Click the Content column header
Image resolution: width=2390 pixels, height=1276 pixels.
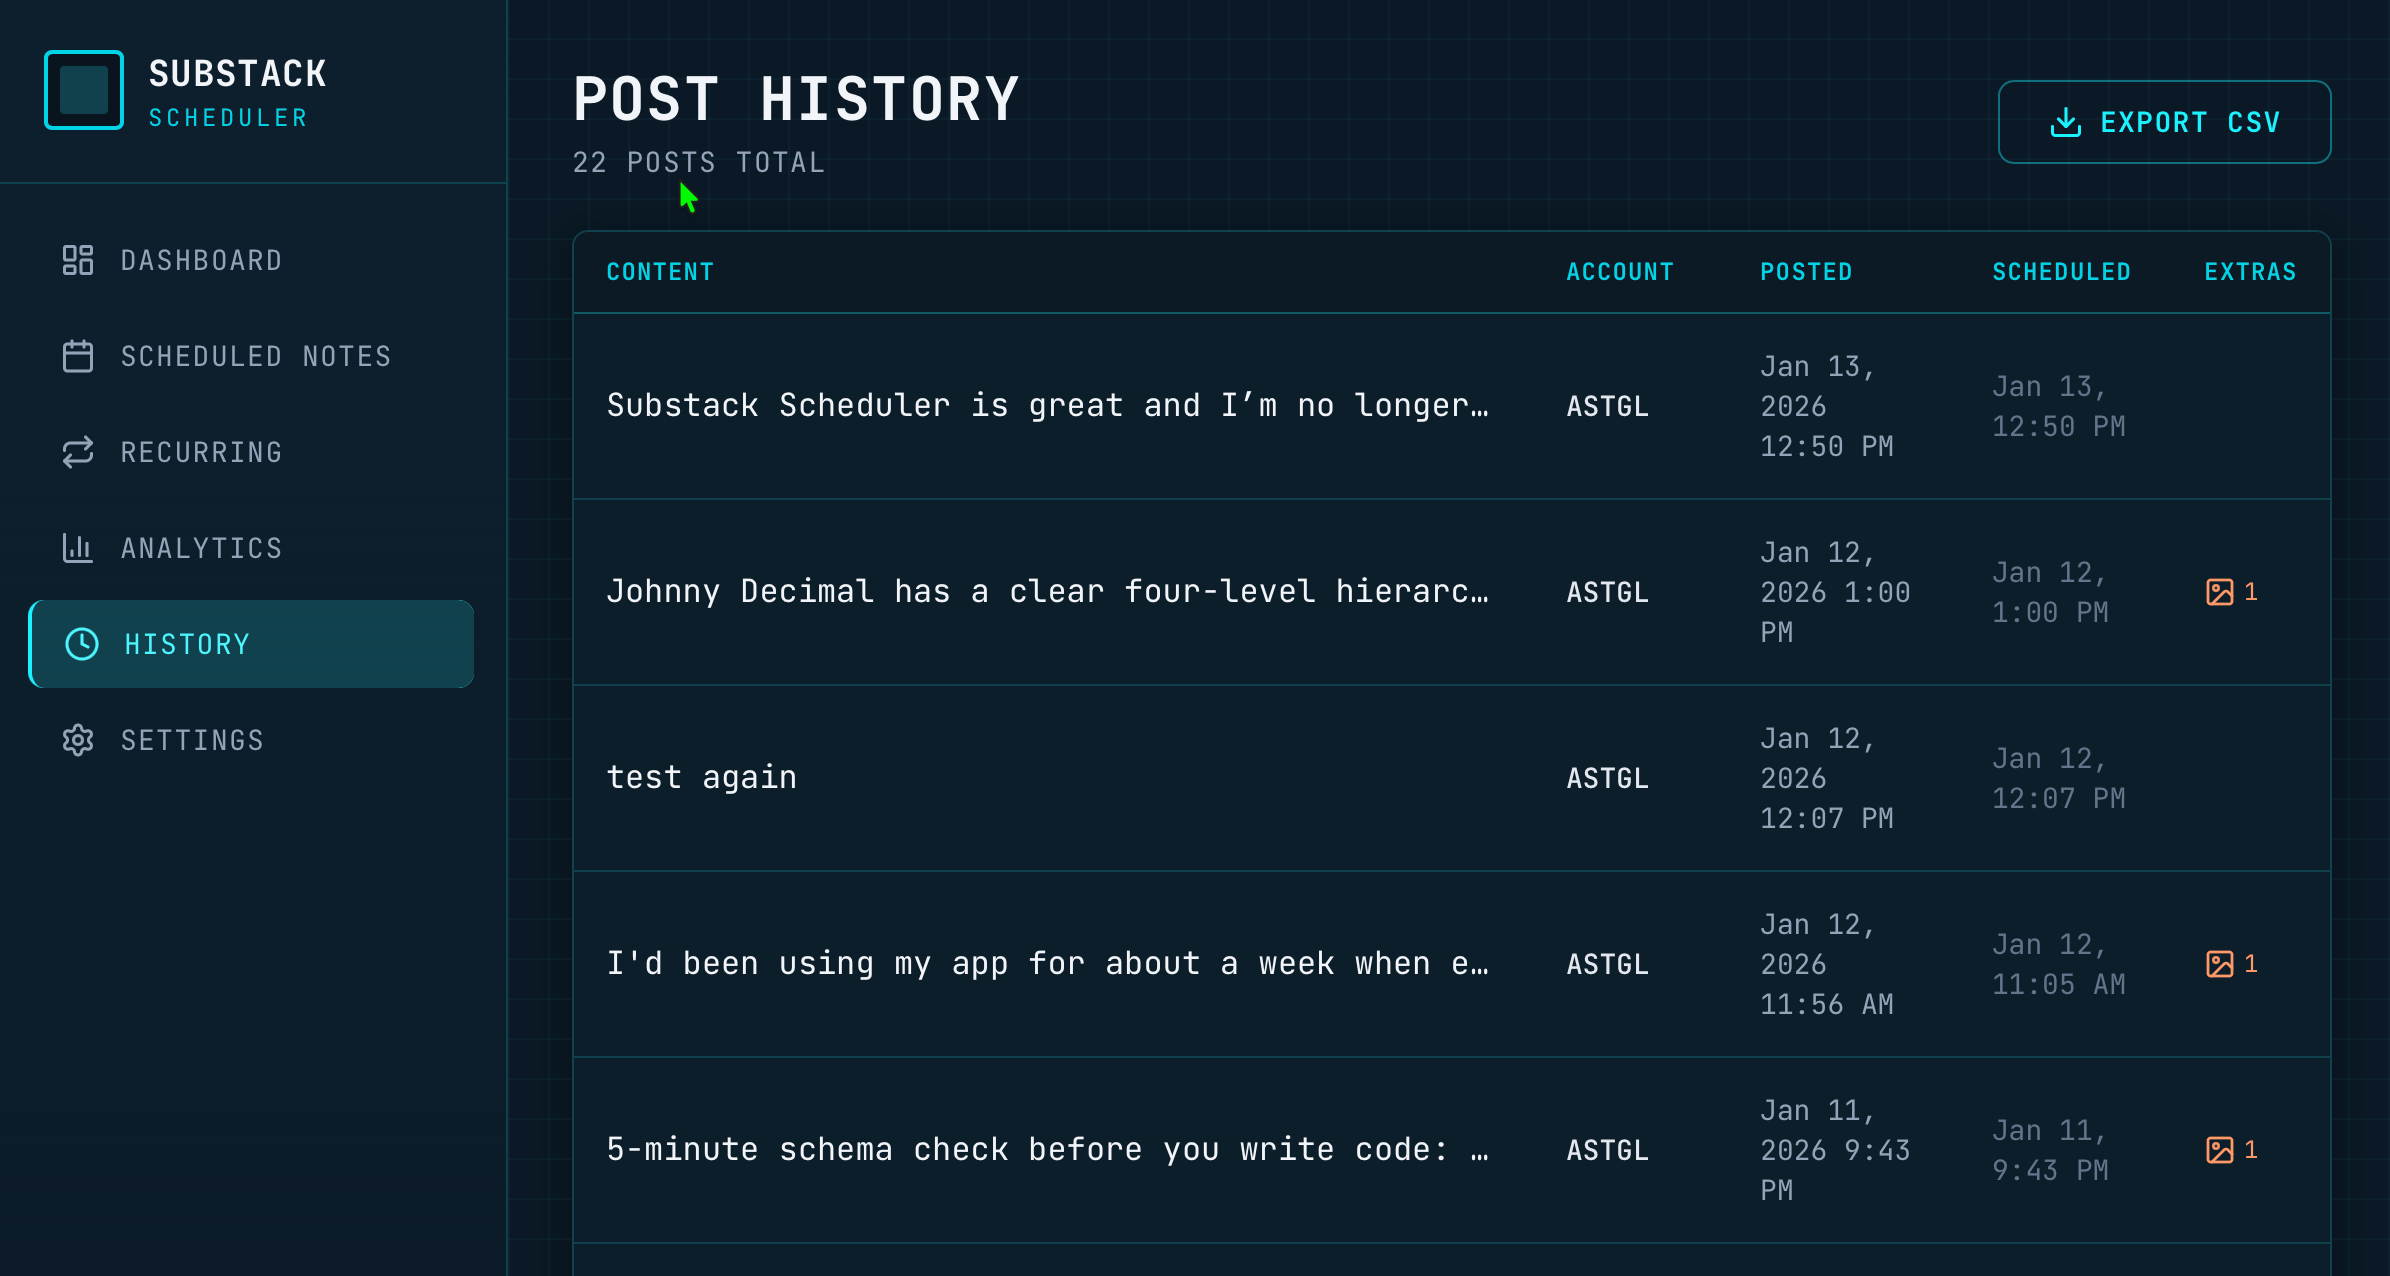[660, 272]
